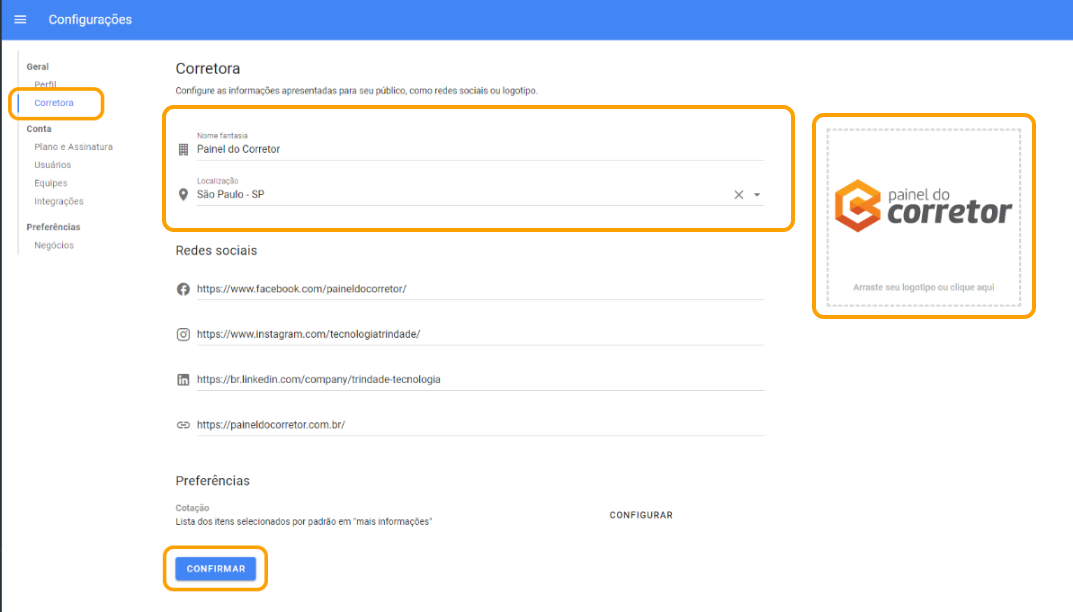Edit the Instagram URL field
The height and width of the screenshot is (612, 1073).
[x=480, y=334]
